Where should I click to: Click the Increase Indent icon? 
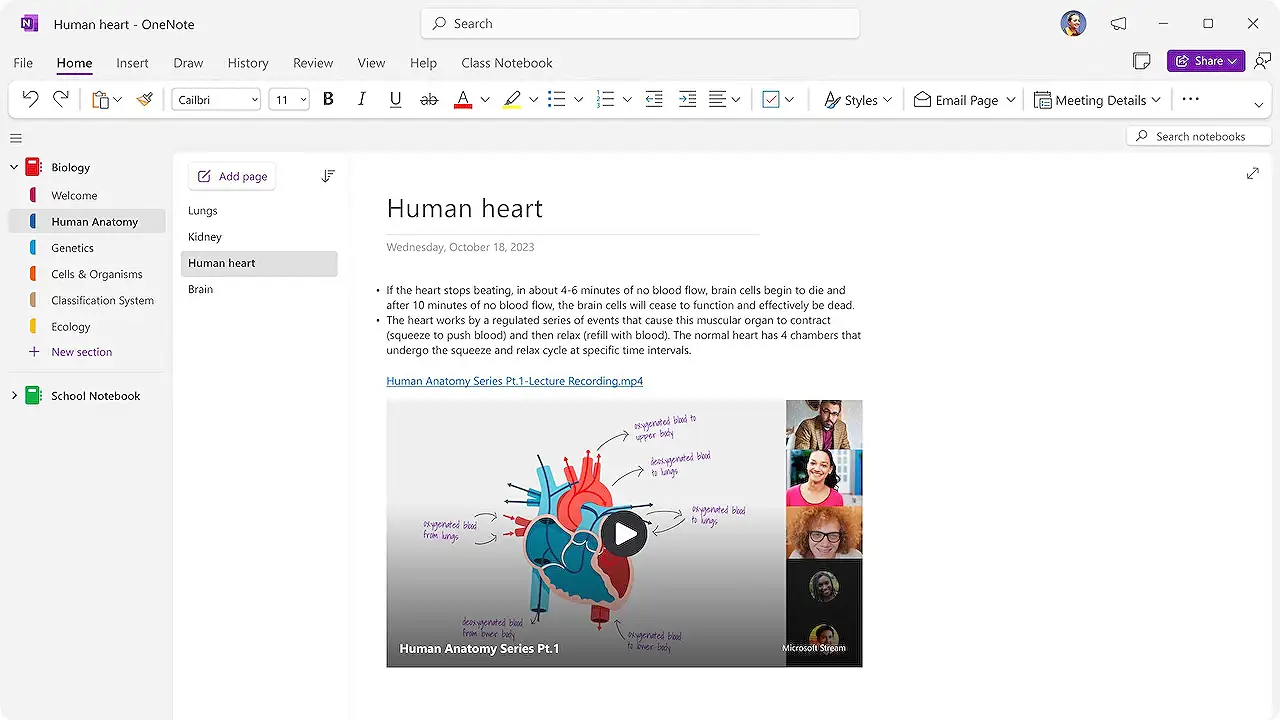687,99
